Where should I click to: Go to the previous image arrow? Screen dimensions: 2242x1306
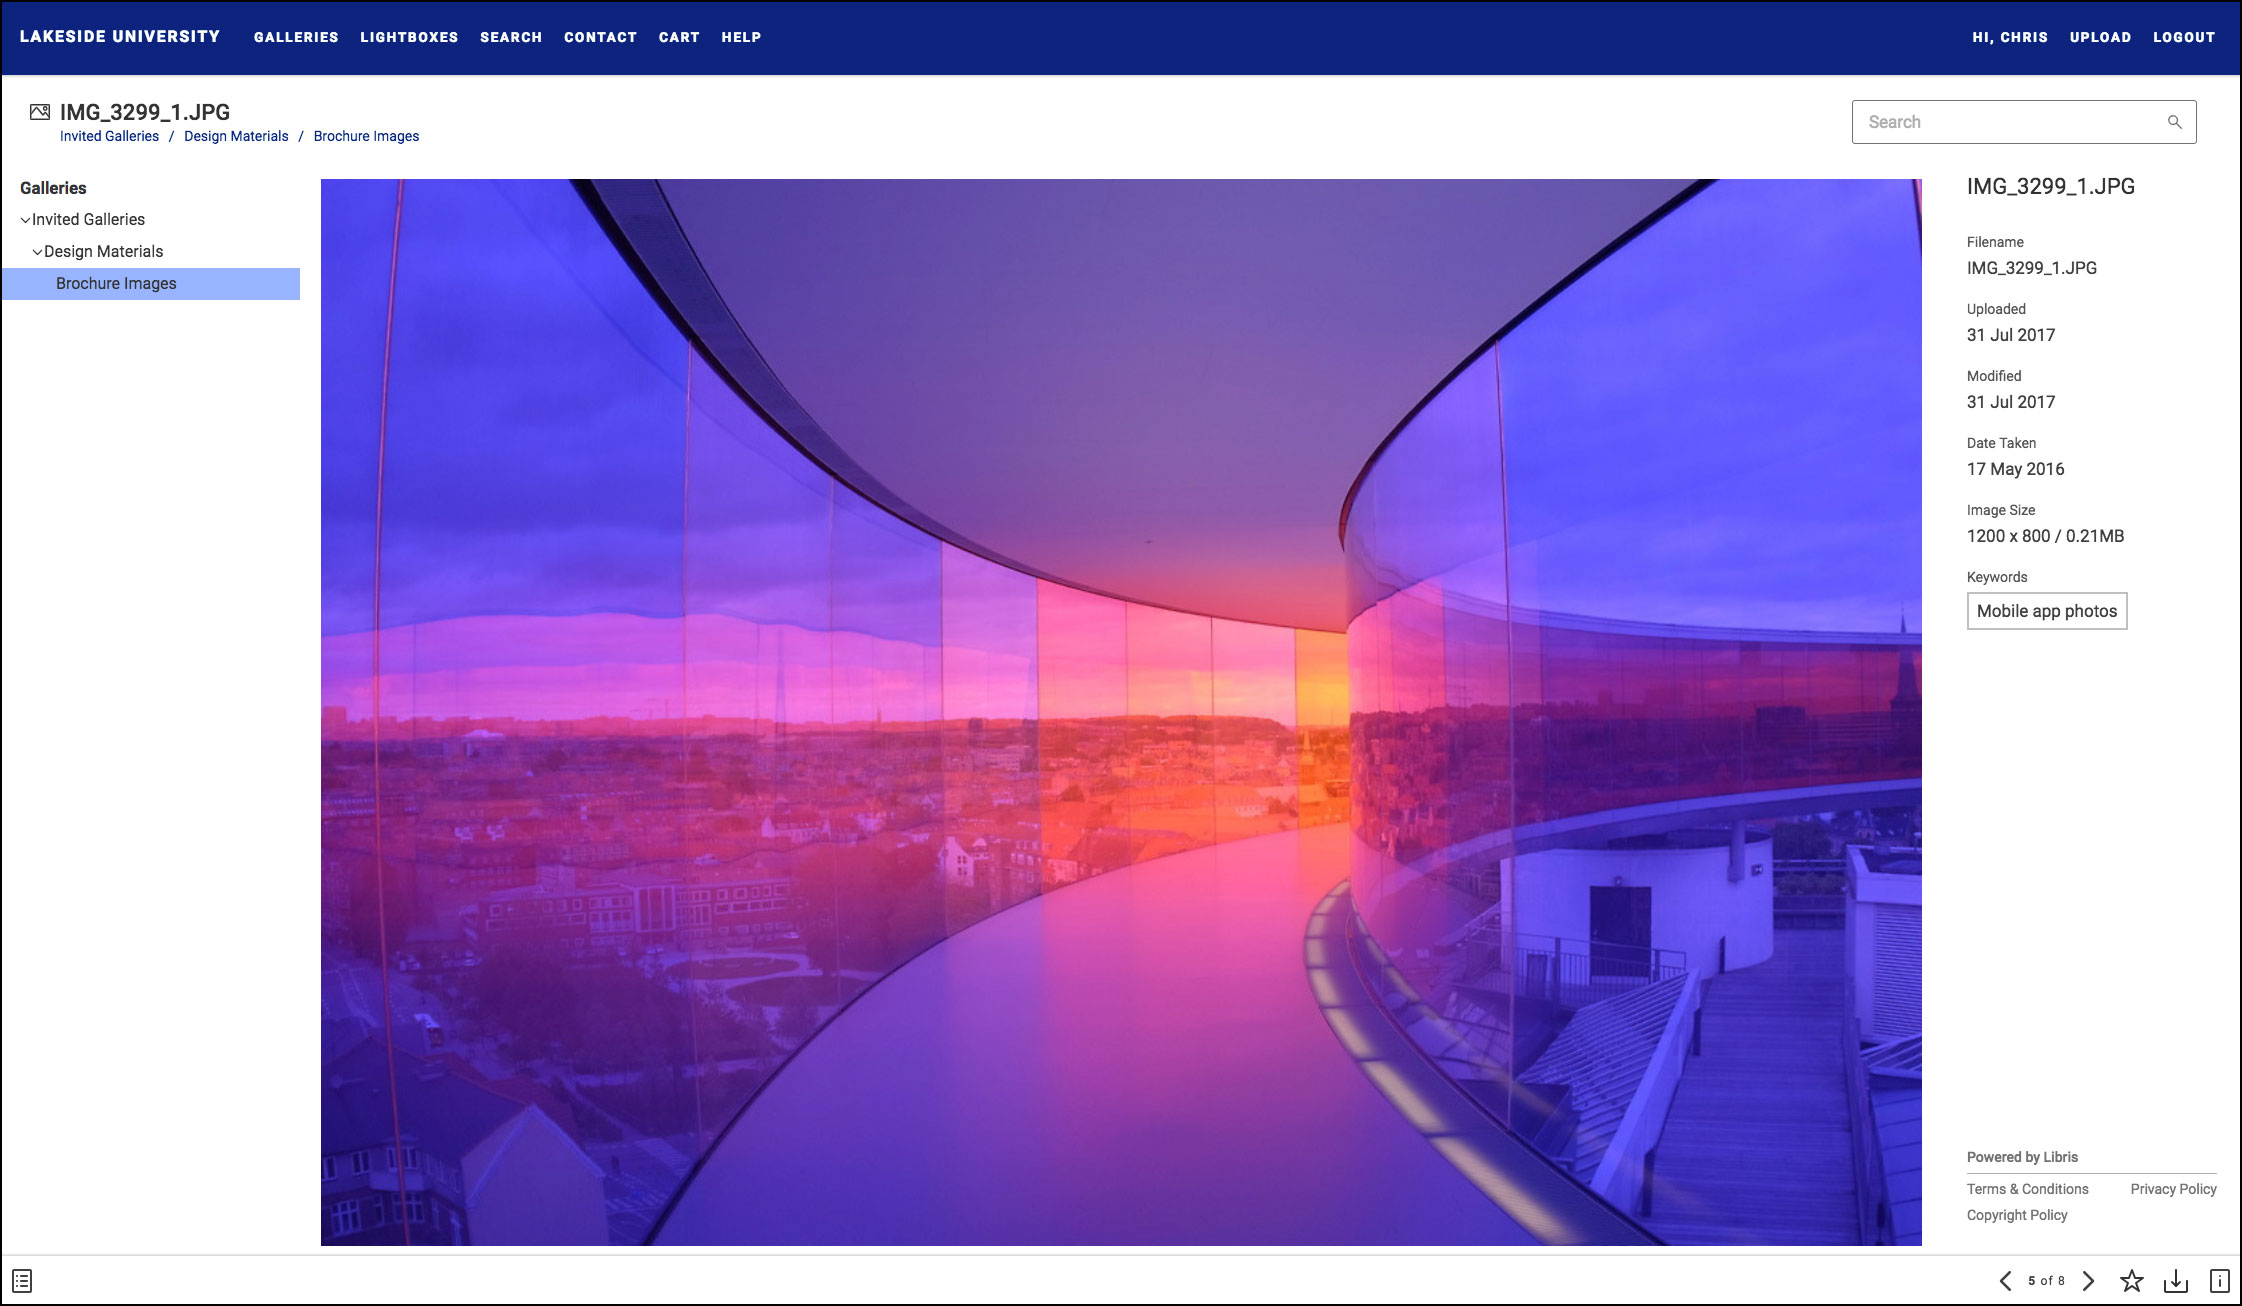click(x=2005, y=1281)
